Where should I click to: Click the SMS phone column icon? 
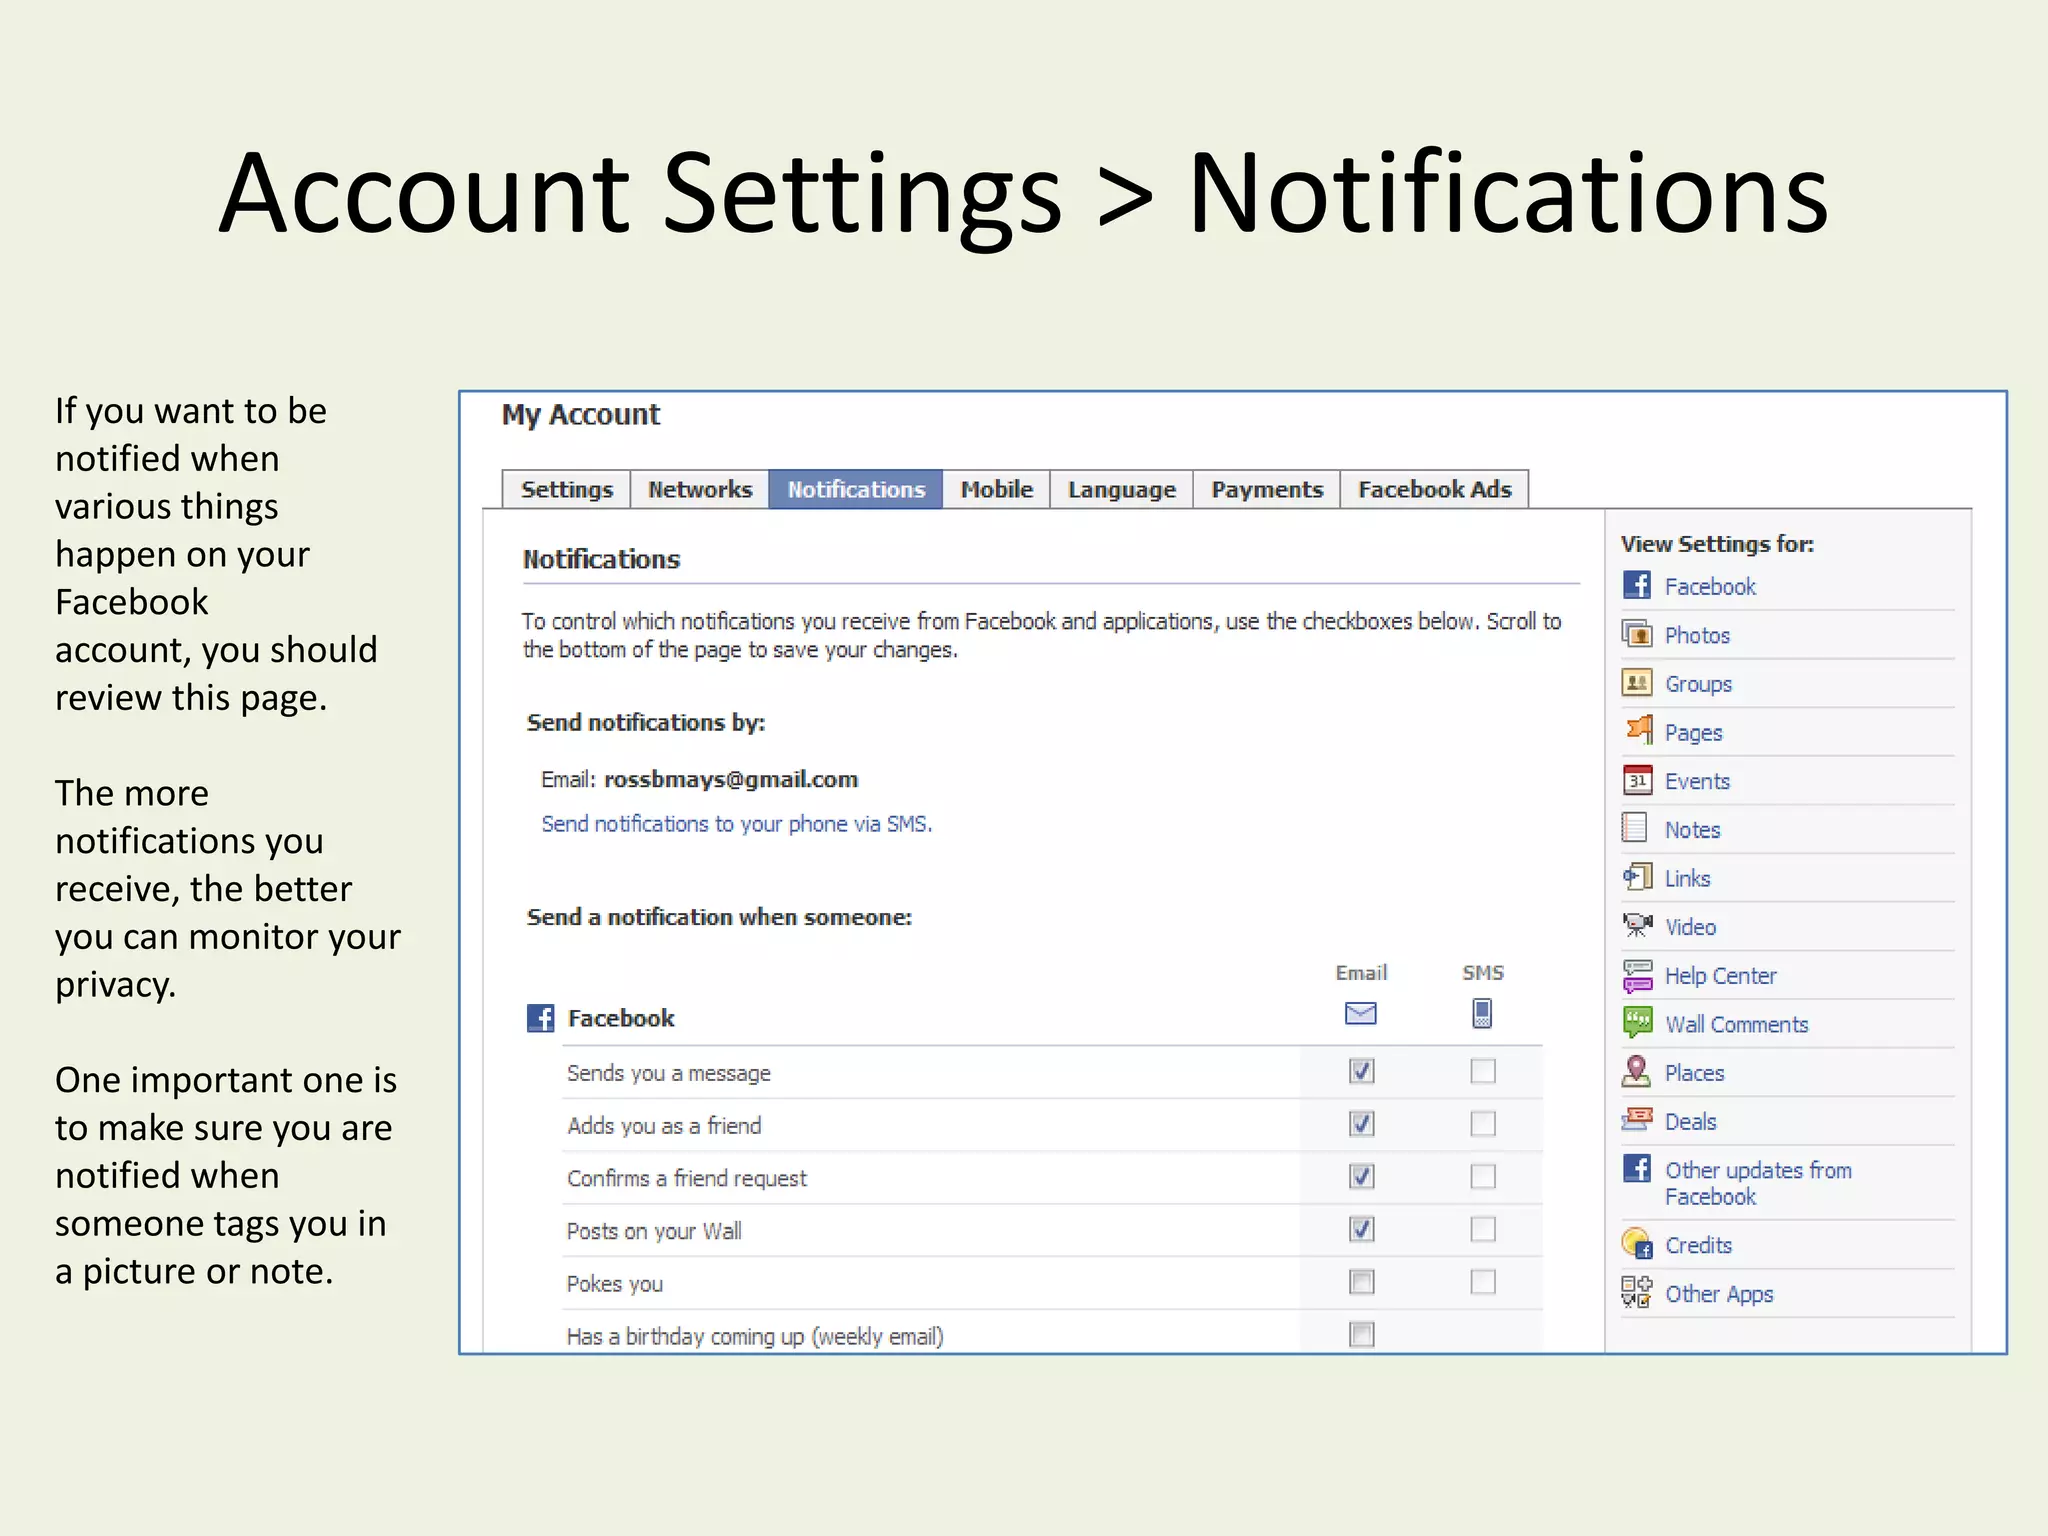tap(1482, 1014)
